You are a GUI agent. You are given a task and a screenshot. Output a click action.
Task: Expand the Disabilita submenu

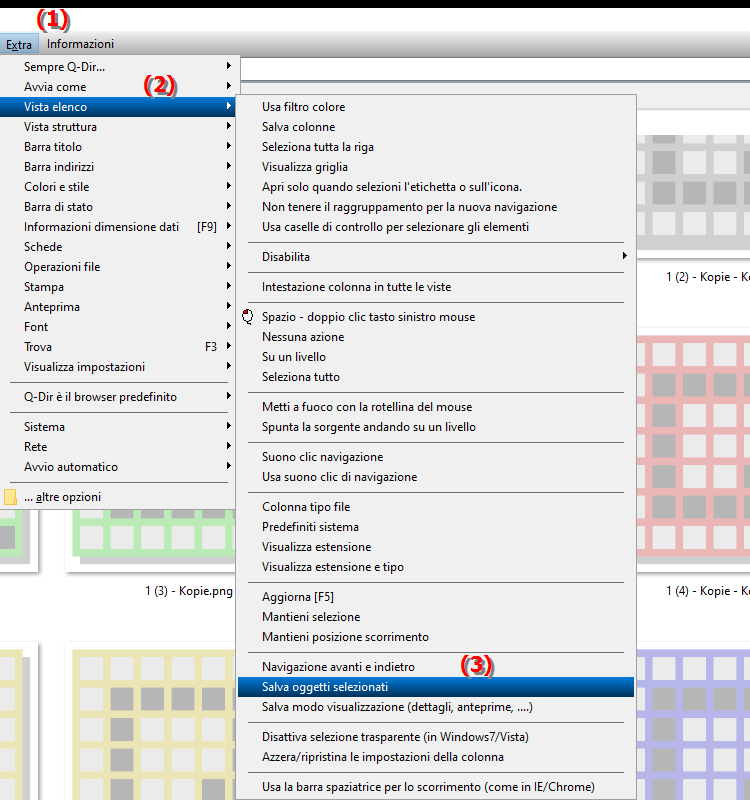pos(436,257)
